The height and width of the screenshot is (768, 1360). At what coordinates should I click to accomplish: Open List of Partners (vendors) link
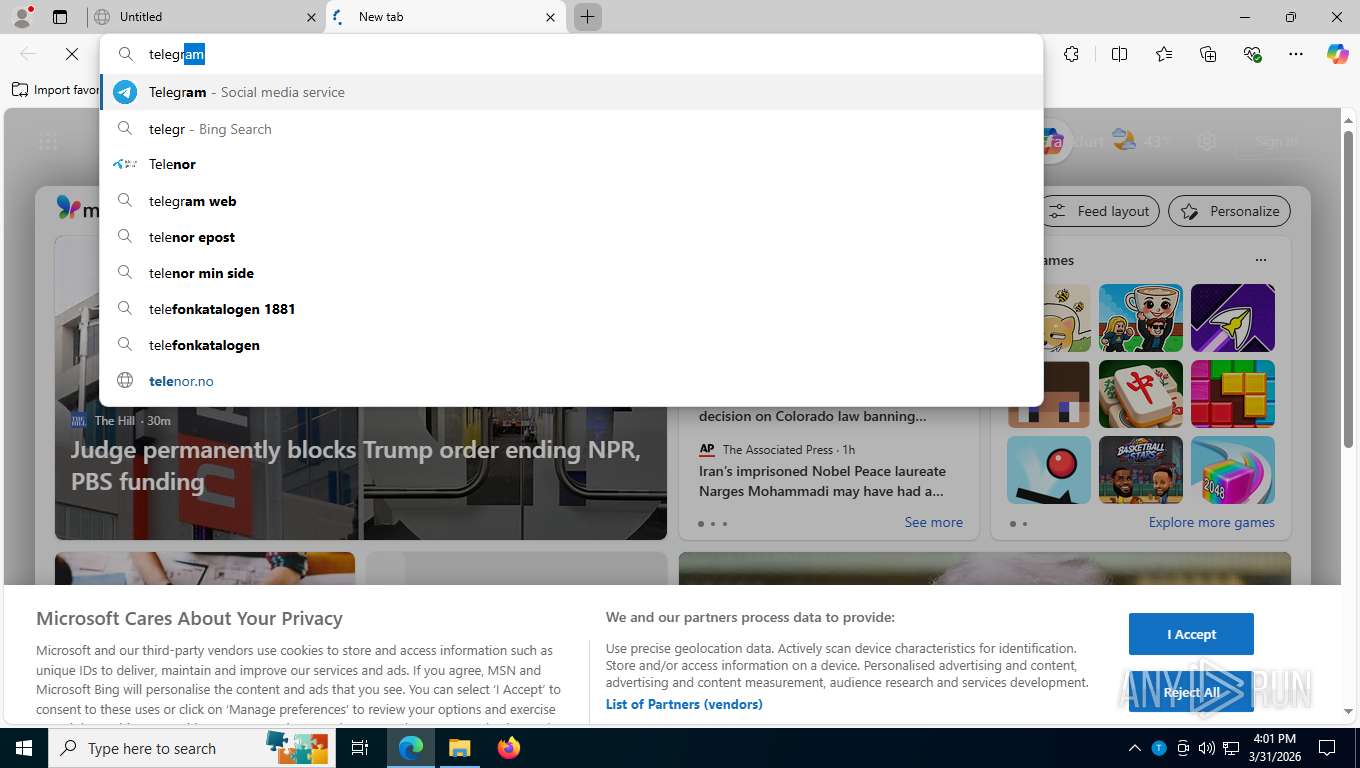pos(684,704)
